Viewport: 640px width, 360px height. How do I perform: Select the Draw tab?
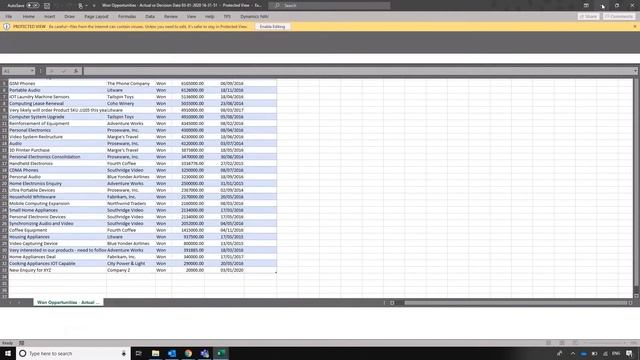[69, 16]
